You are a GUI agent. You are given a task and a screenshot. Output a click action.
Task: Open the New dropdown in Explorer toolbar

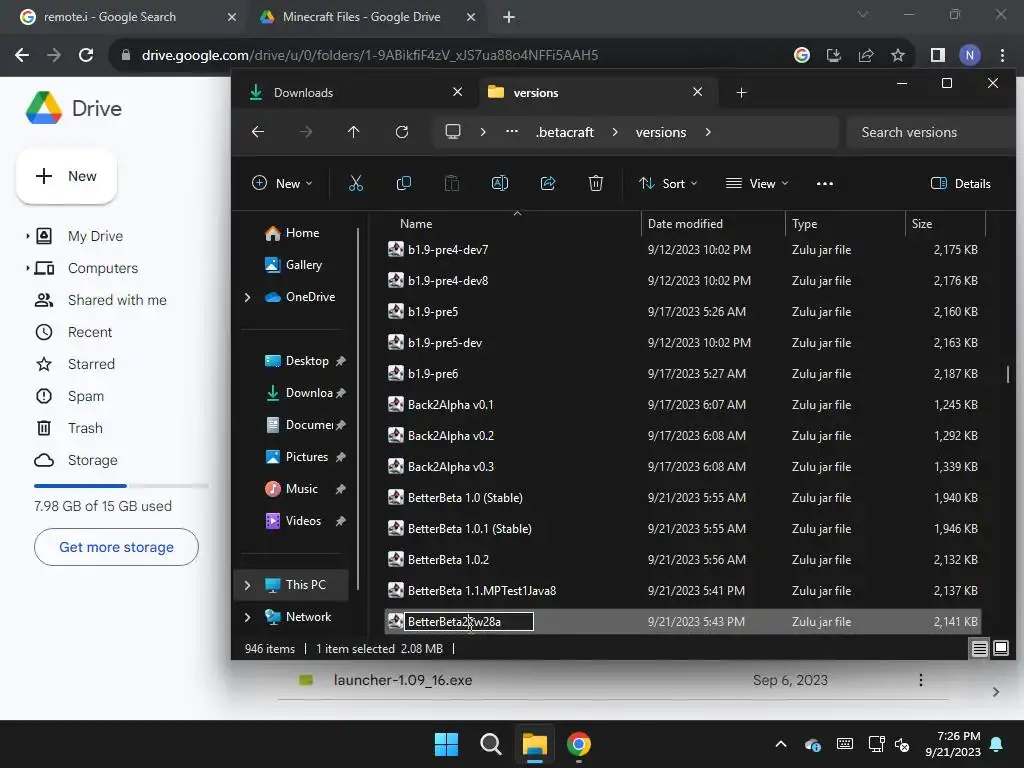click(282, 184)
